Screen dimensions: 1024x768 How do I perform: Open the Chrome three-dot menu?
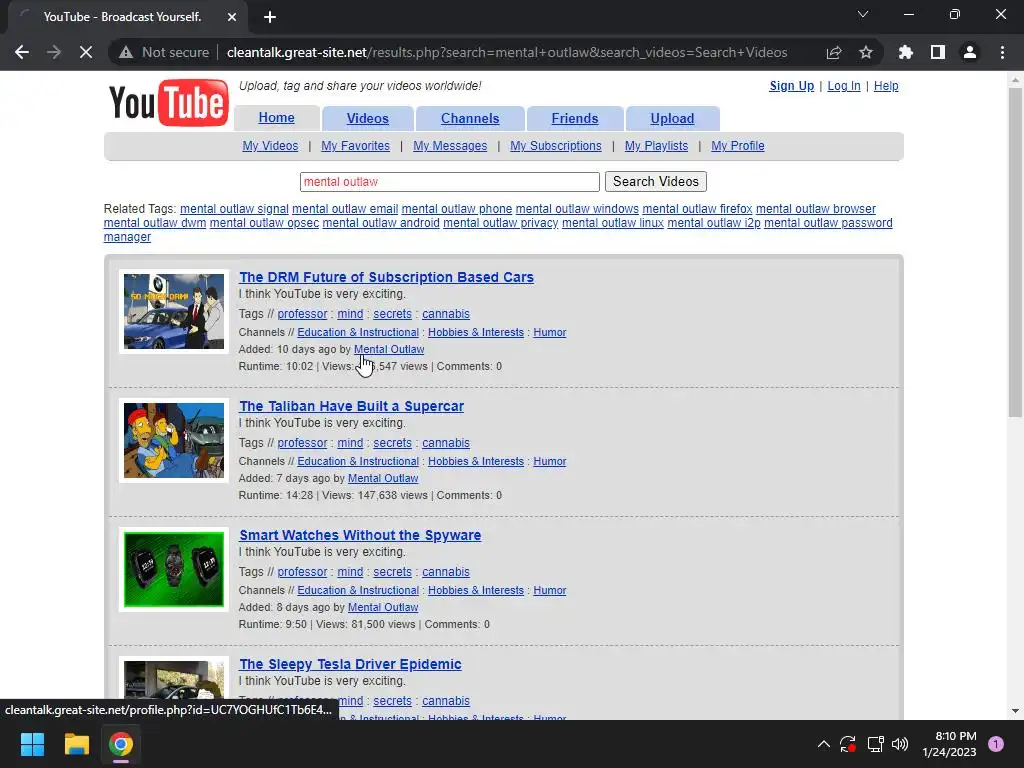click(1002, 52)
